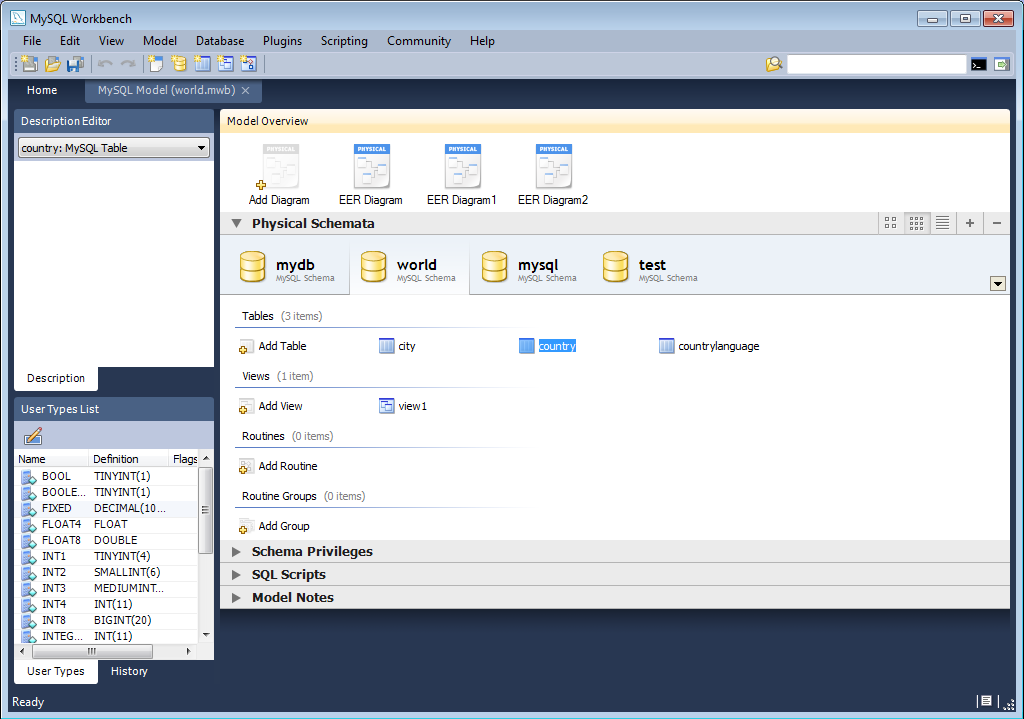This screenshot has width=1024, height=719.
Task: Create a new table from the toolbar
Action: [x=202, y=63]
